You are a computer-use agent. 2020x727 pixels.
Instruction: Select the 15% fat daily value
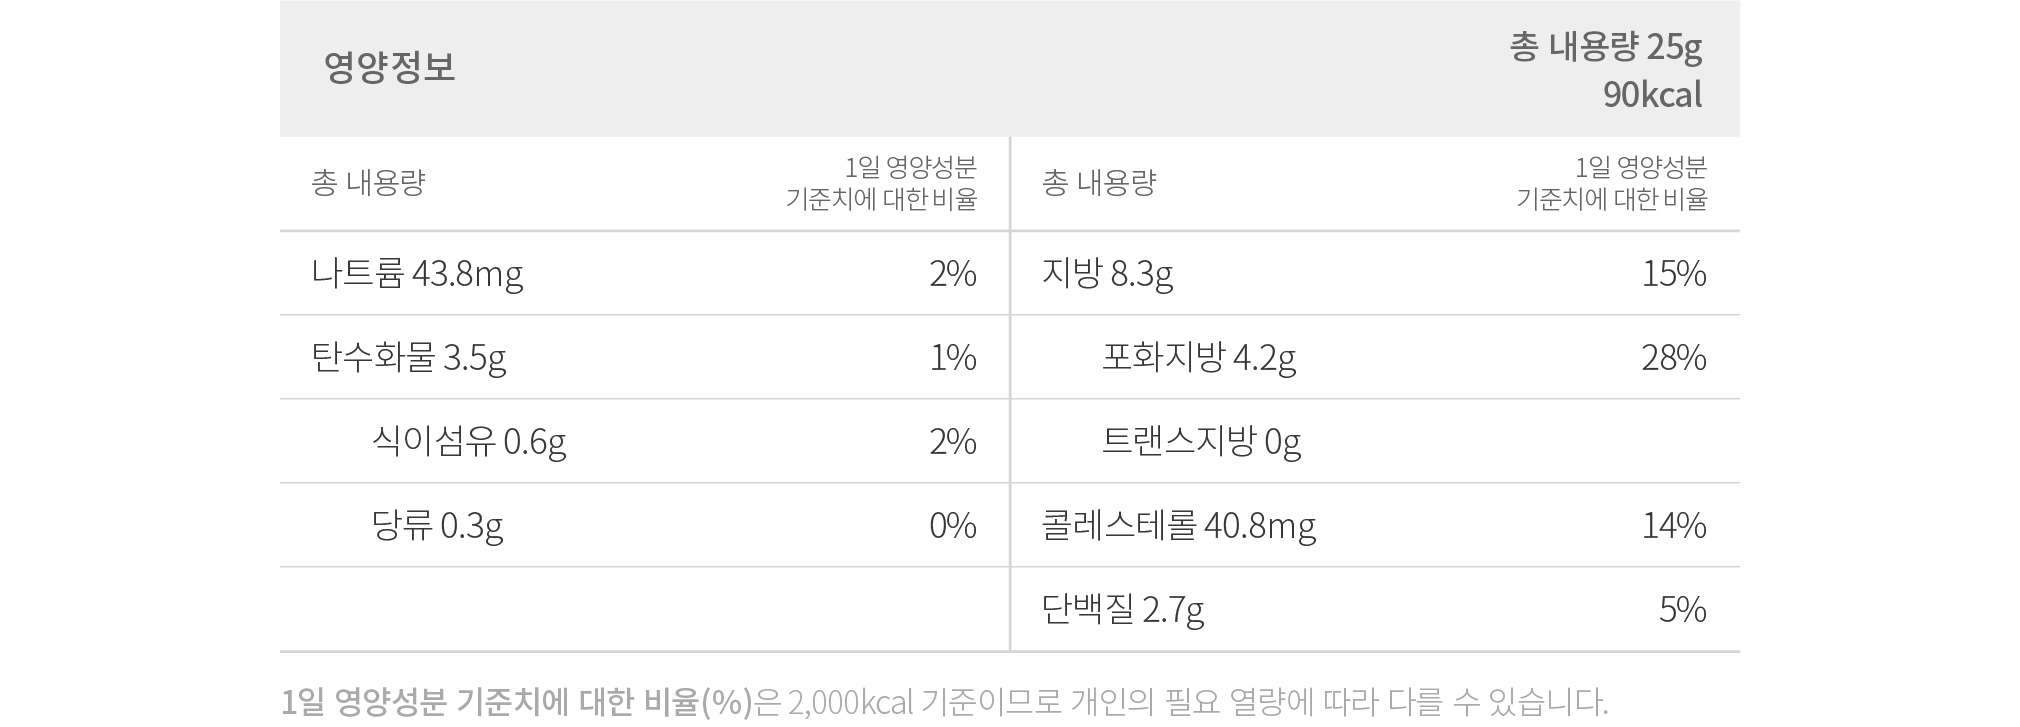1674,273
